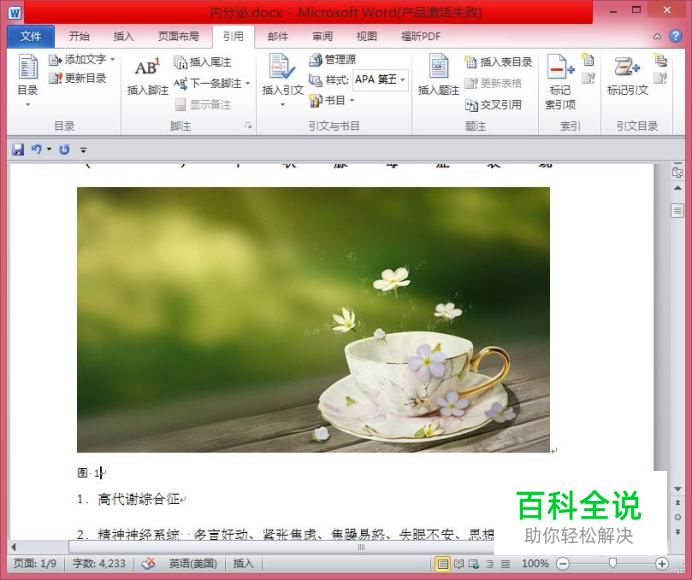Open 管理源 manage sources
The width and height of the screenshot is (692, 580).
click(x=333, y=59)
